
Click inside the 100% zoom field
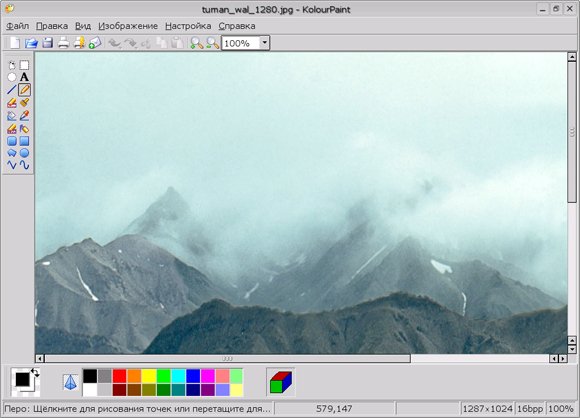click(240, 43)
